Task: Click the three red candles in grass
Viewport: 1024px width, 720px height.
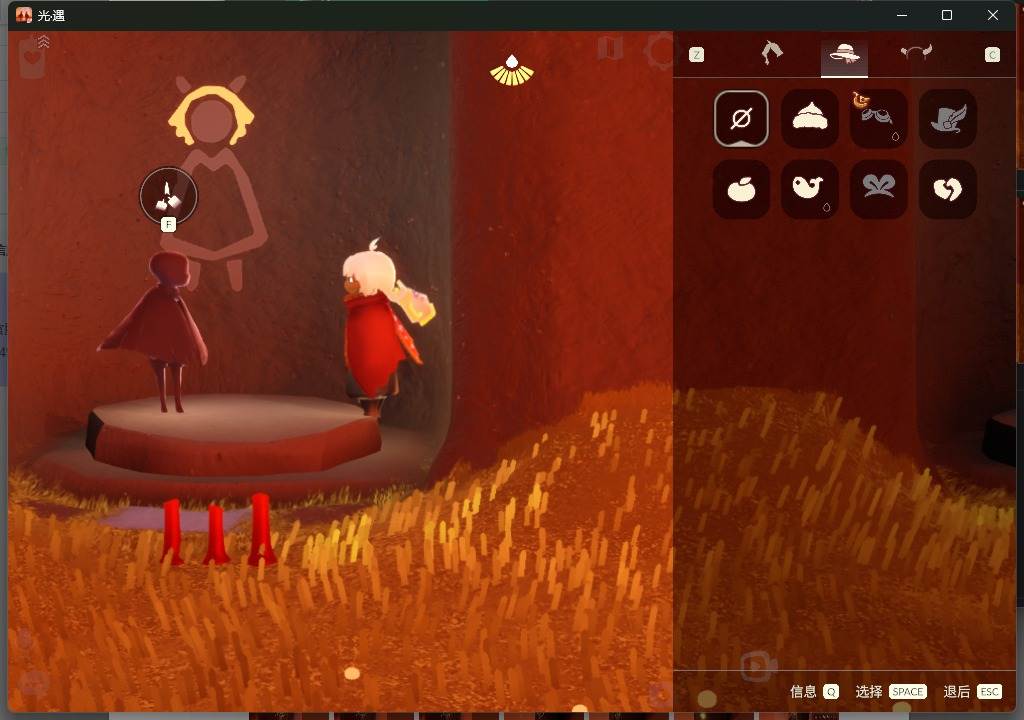Action: 217,530
